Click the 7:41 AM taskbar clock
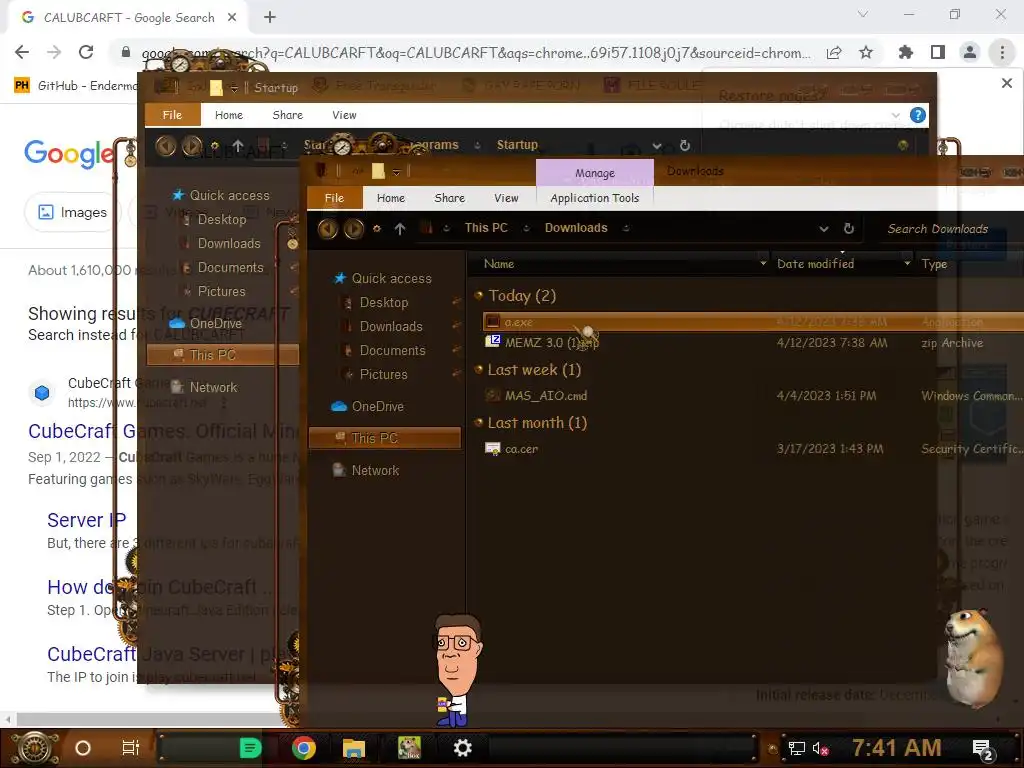Screen dimensions: 1024x768 click(897, 748)
